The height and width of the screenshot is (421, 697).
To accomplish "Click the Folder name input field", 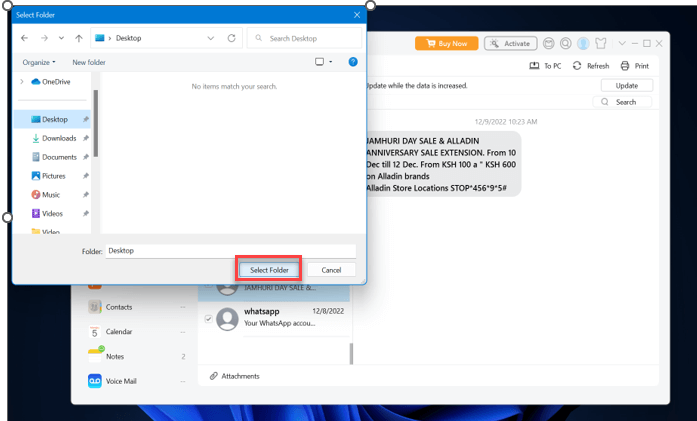I will [x=230, y=251].
